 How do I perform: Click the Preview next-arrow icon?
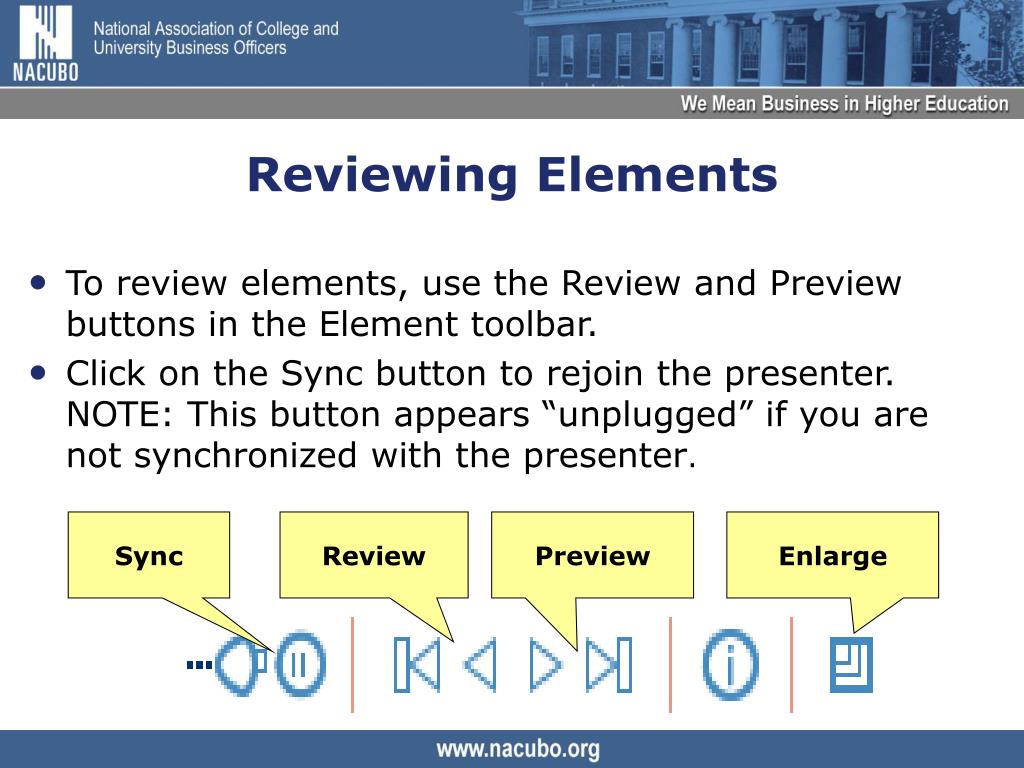[545, 665]
